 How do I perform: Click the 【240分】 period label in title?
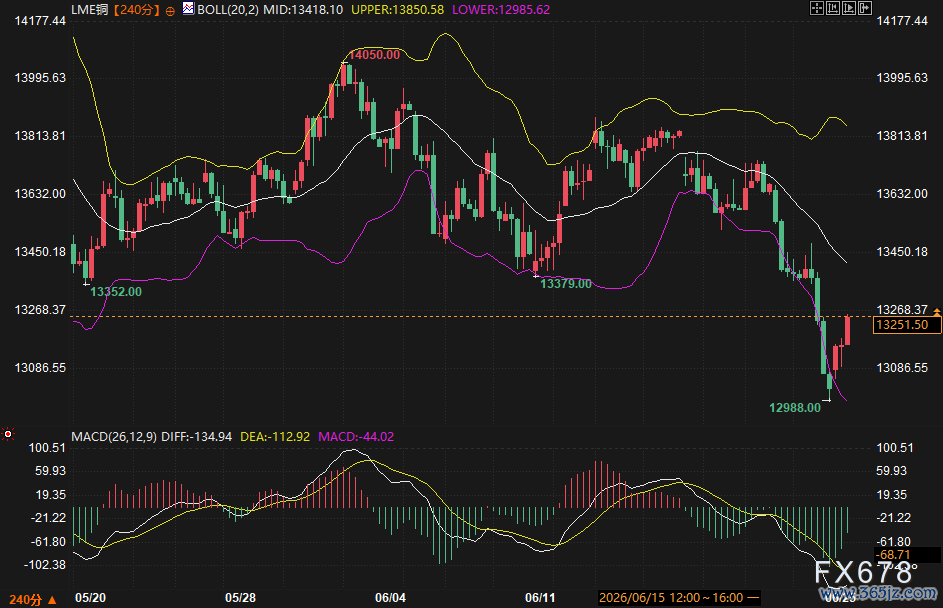click(x=137, y=10)
